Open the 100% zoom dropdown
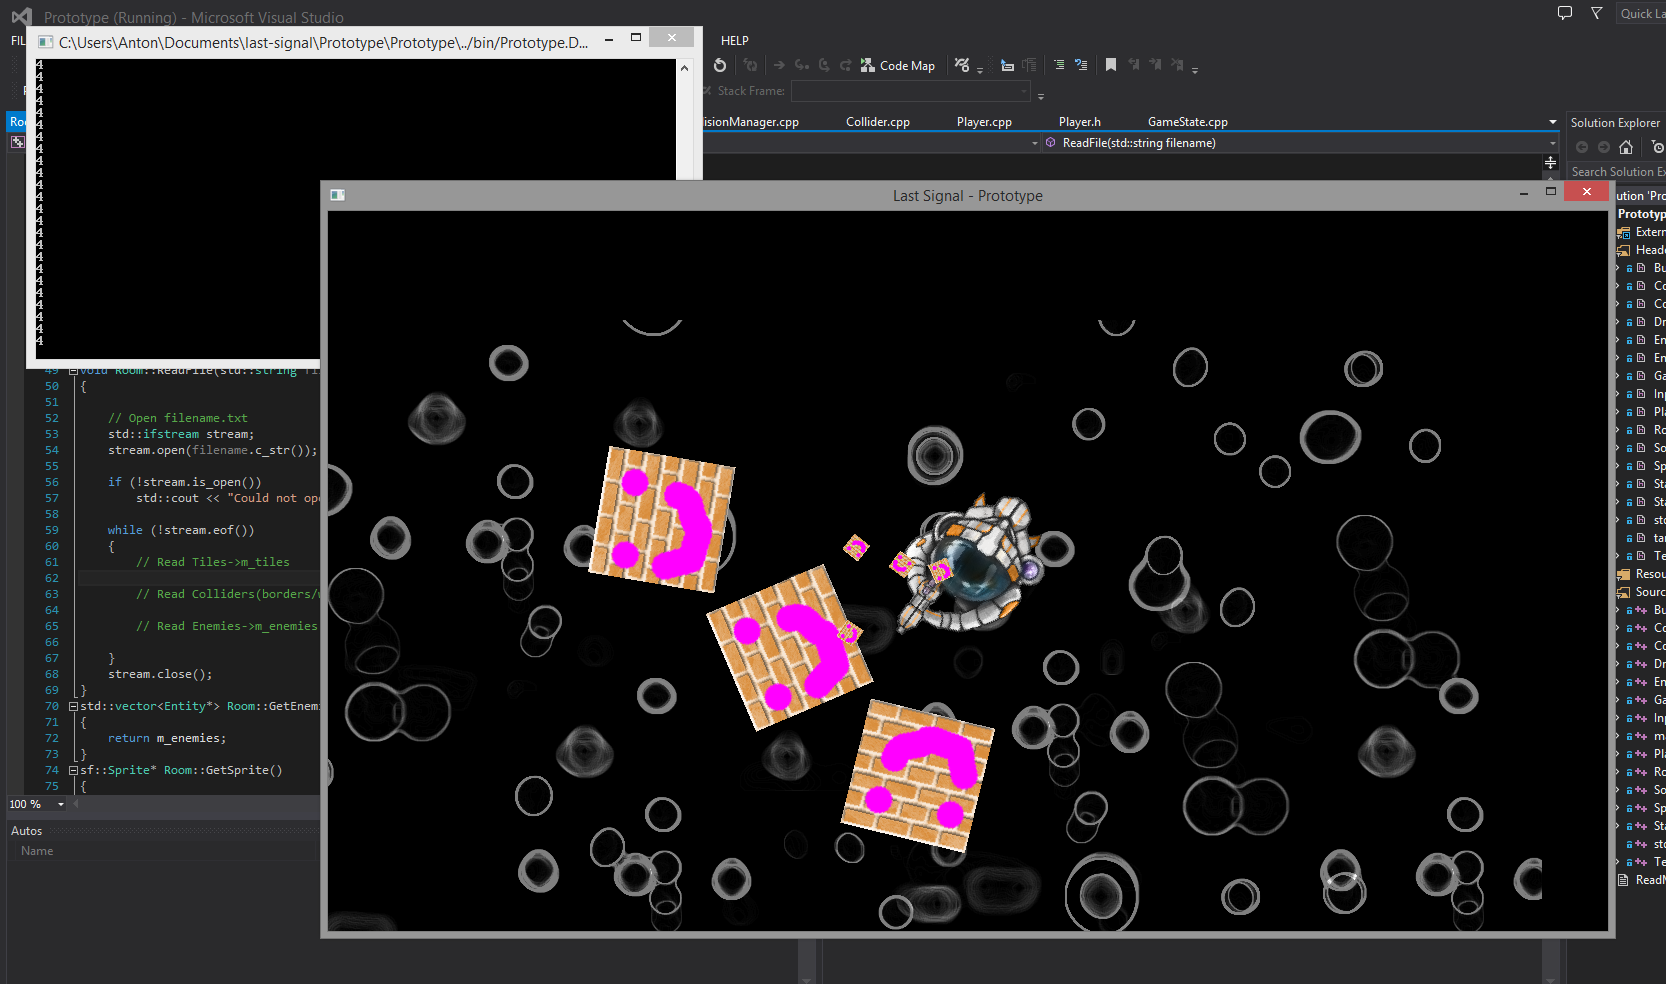Screen dimensions: 1666x984 tap(60, 804)
